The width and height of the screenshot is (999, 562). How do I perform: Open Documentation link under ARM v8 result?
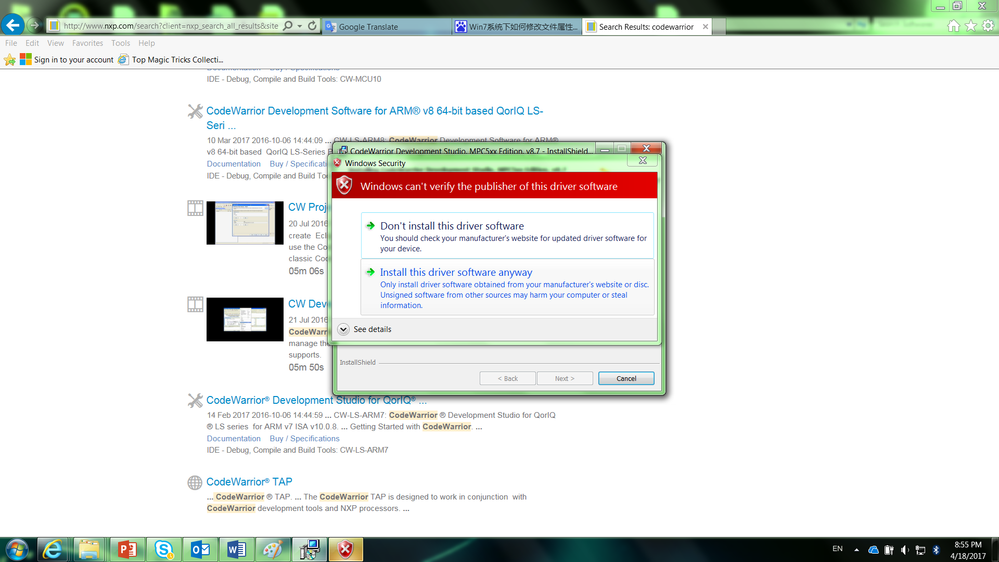point(233,164)
